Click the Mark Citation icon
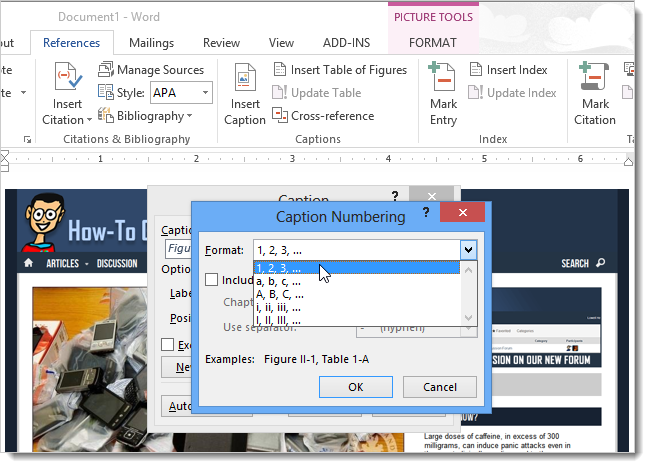650x468 pixels. click(x=594, y=77)
